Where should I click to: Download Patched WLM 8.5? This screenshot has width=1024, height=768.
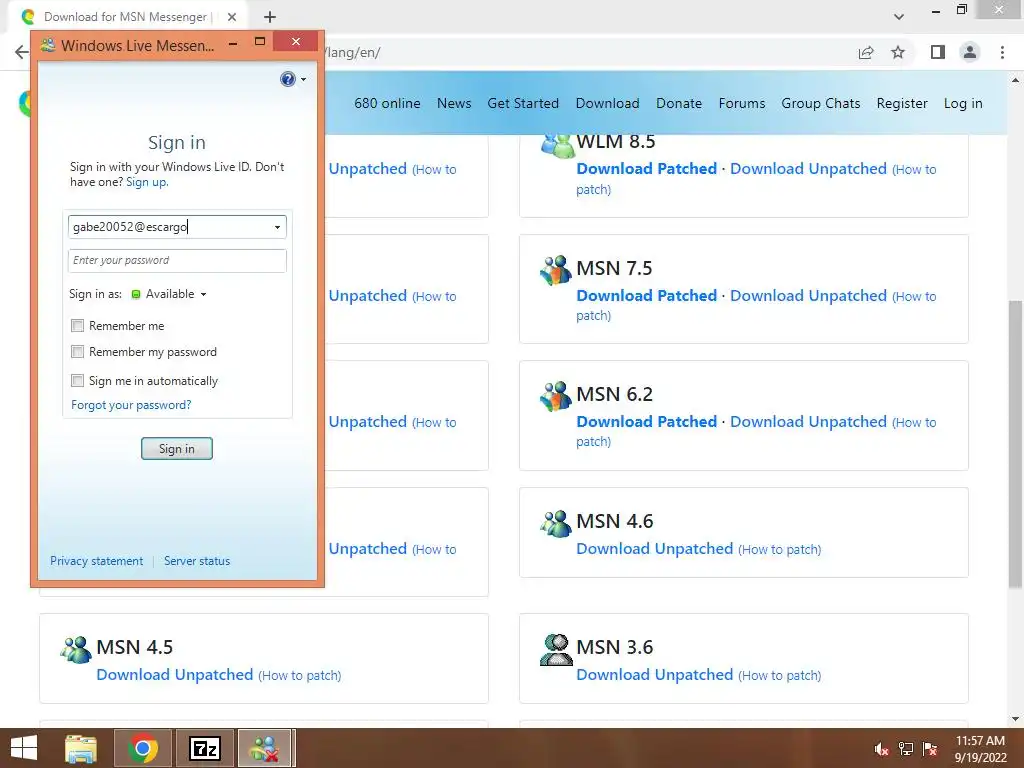pos(647,168)
